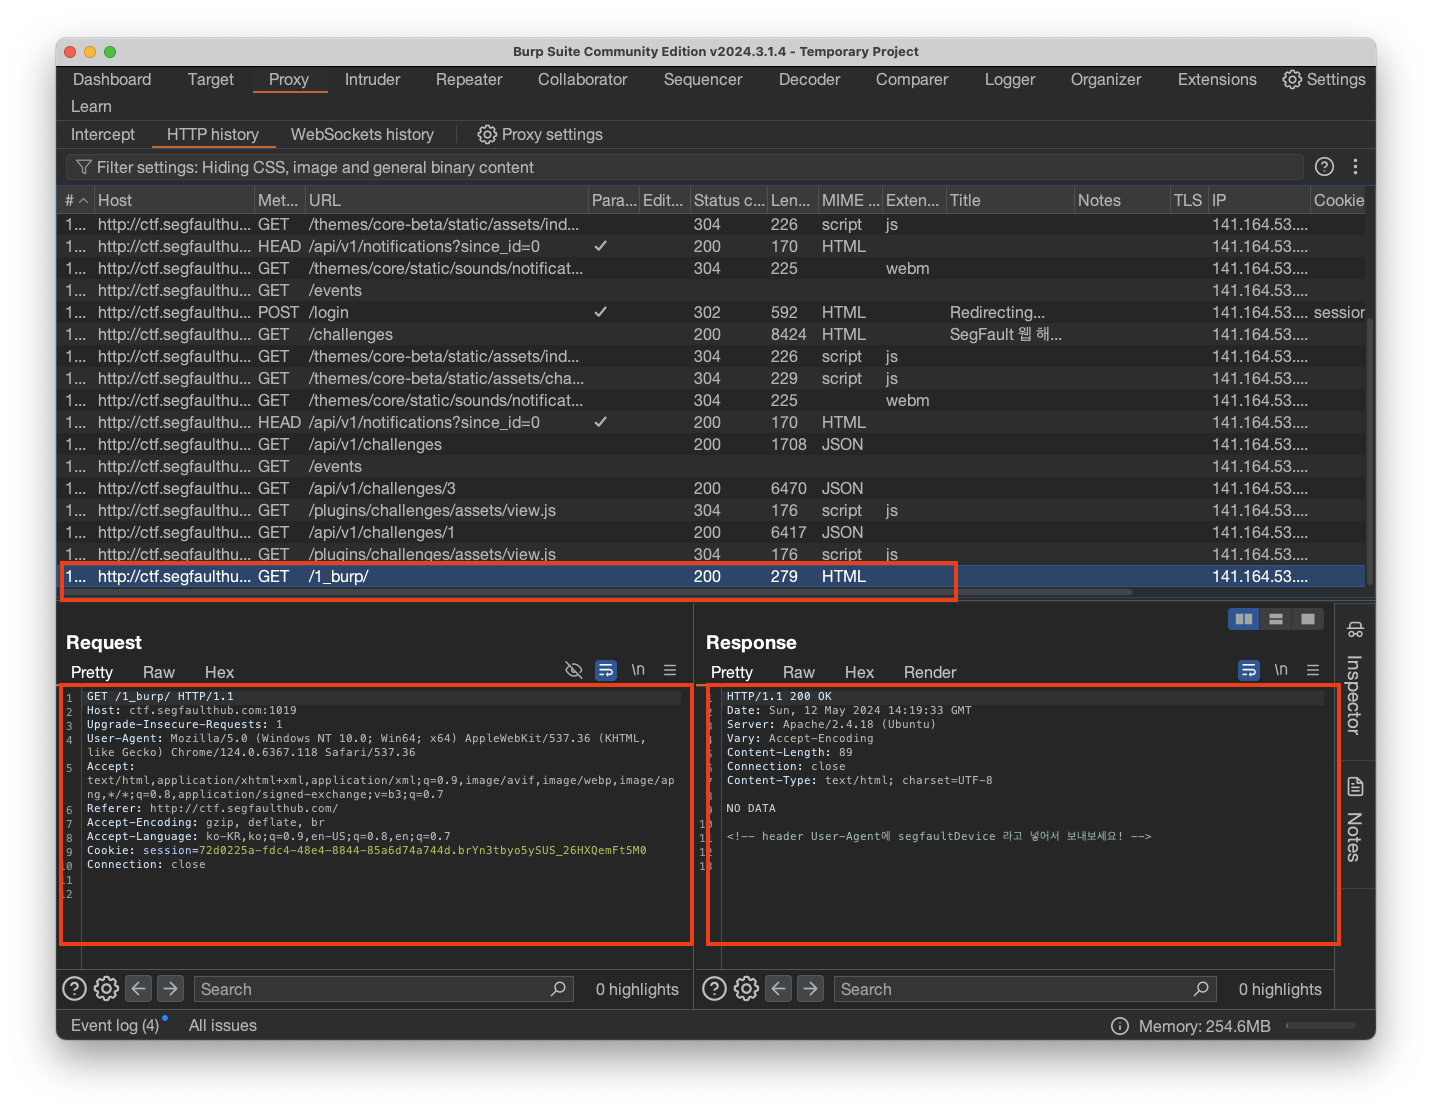Image resolution: width=1432 pixels, height=1114 pixels.
Task: Open WebSockets history sub-tab
Action: pos(362,134)
